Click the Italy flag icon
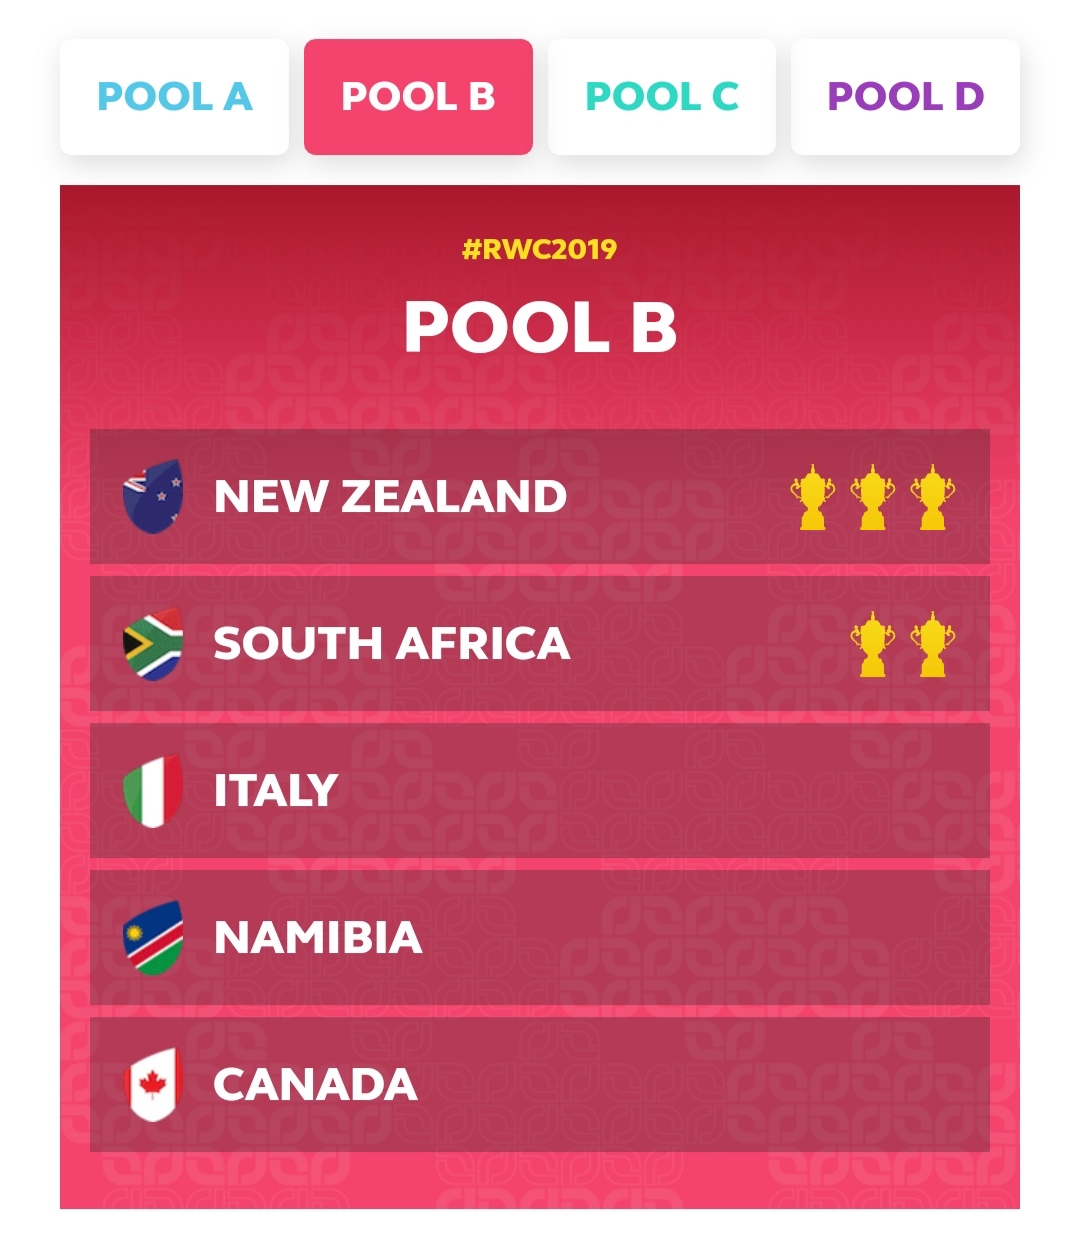Image resolution: width=1080 pixels, height=1240 pixels. click(x=152, y=790)
